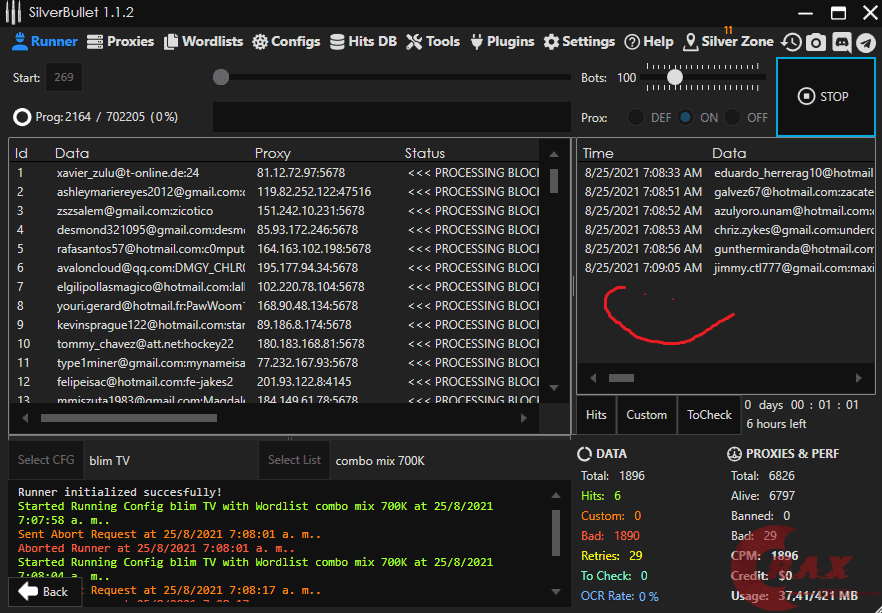Click the Configs gear icon
Screen dimensions: 882x613
(x=260, y=42)
